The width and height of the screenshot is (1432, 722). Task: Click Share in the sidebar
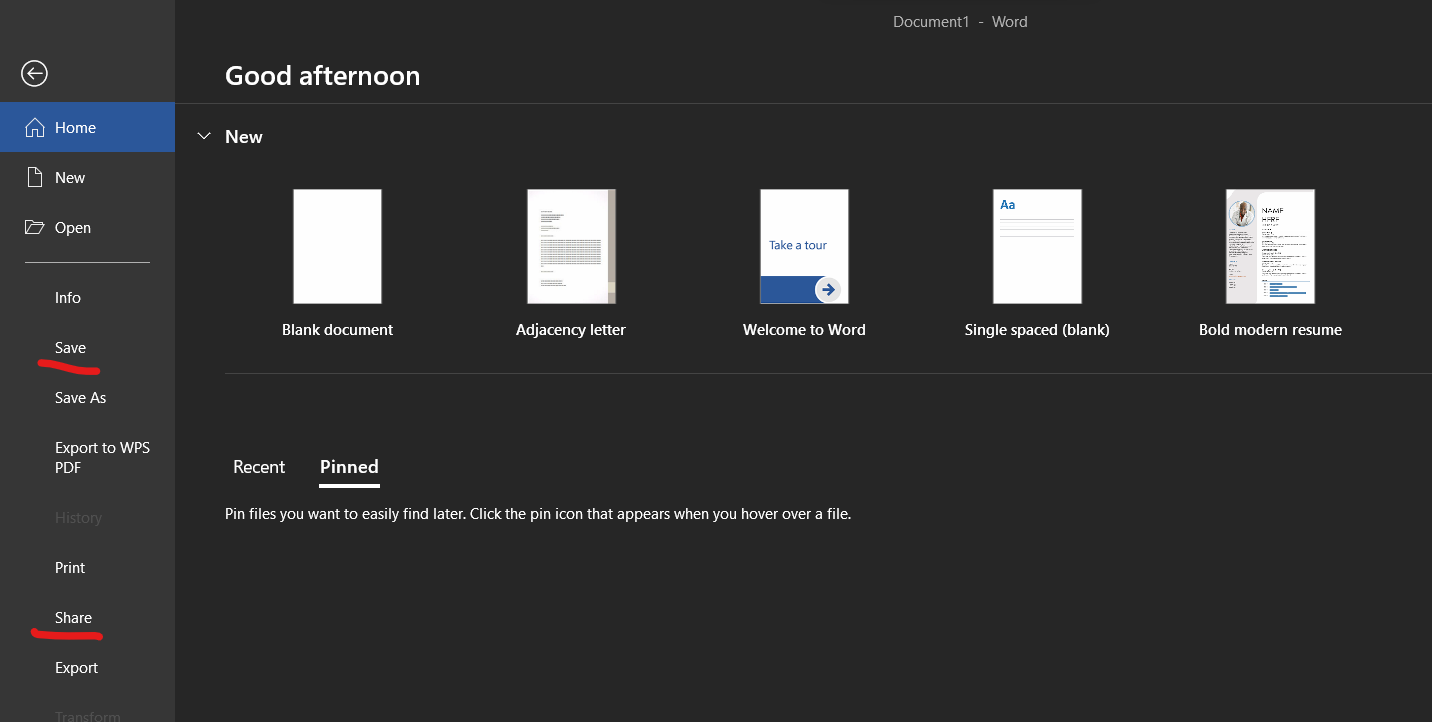[x=73, y=618]
